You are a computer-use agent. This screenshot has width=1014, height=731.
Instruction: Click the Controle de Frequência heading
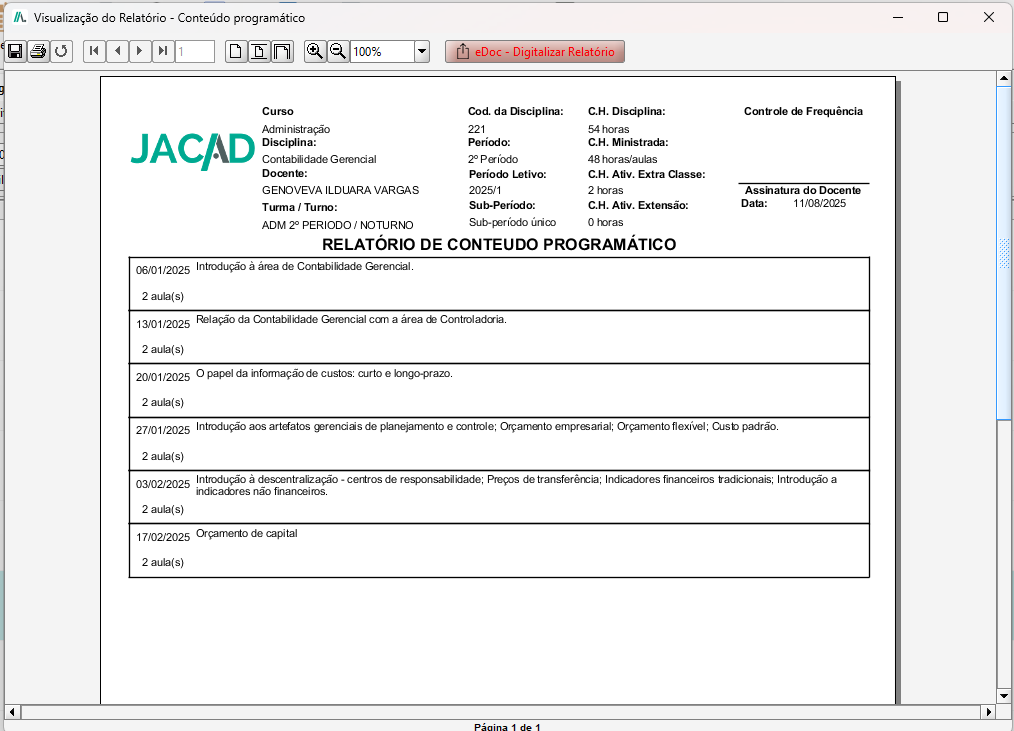click(x=803, y=111)
